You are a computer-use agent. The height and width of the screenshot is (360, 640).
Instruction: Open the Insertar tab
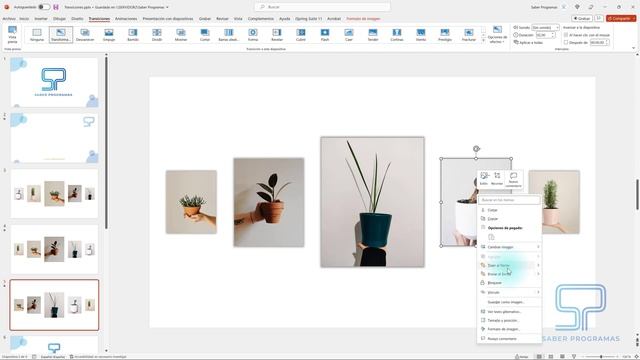(x=41, y=19)
